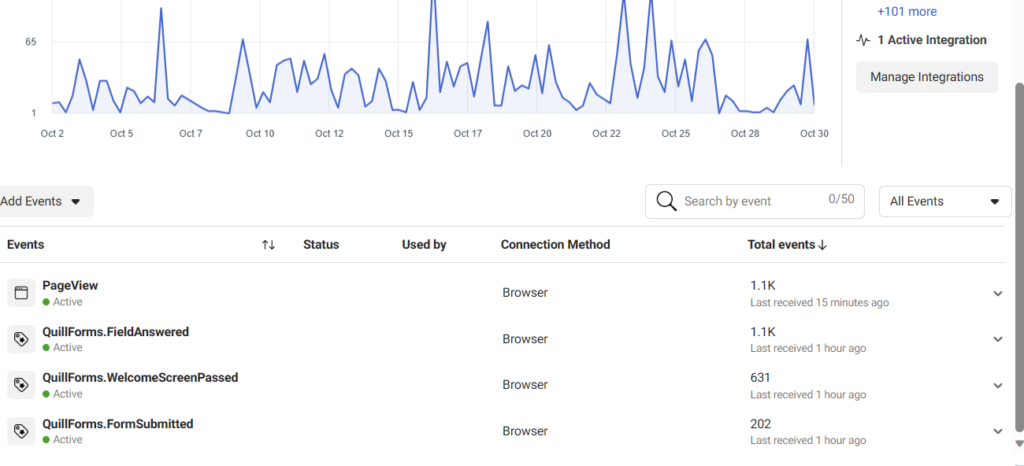Click the vertical scrollbar thumb
1024x466 pixels.
[x=1019, y=256]
